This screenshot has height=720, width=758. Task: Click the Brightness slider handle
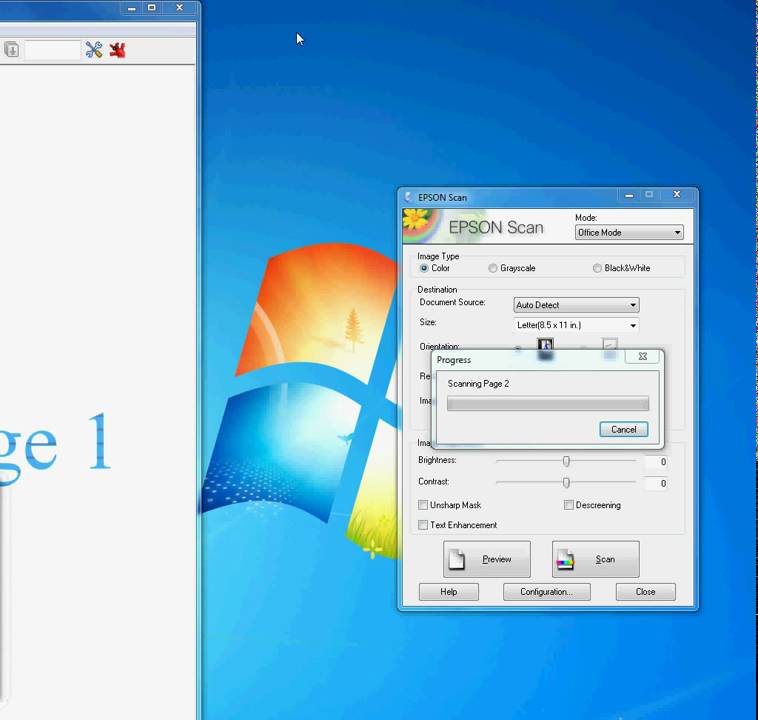click(x=566, y=461)
